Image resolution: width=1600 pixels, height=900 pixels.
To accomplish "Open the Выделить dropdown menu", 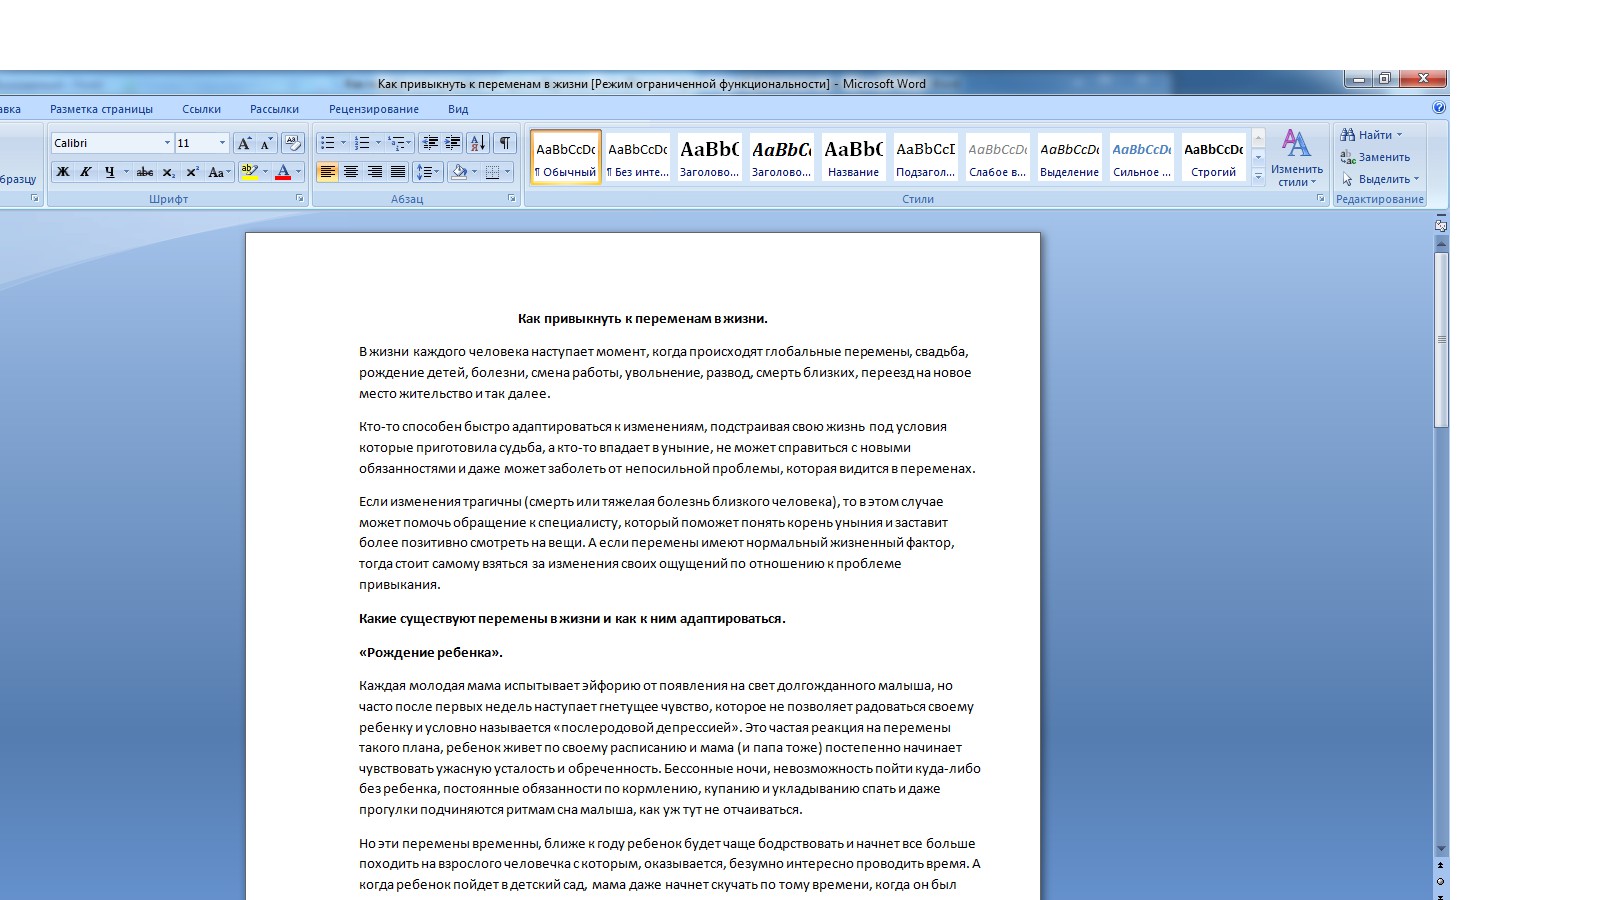I will click(x=1380, y=179).
